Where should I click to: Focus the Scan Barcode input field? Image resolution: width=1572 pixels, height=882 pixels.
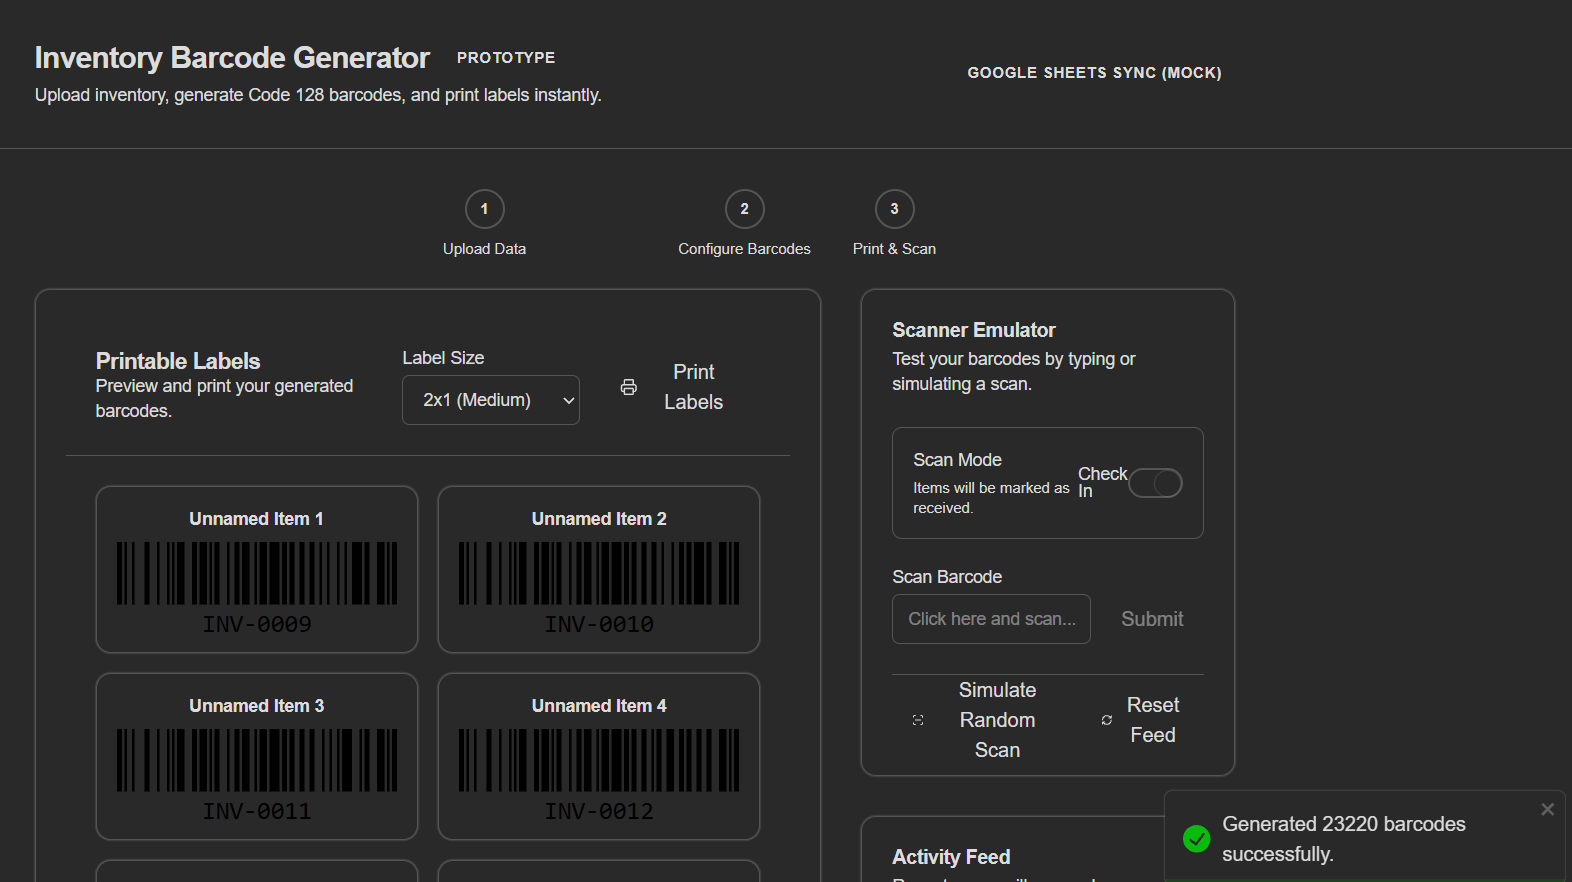coord(991,619)
